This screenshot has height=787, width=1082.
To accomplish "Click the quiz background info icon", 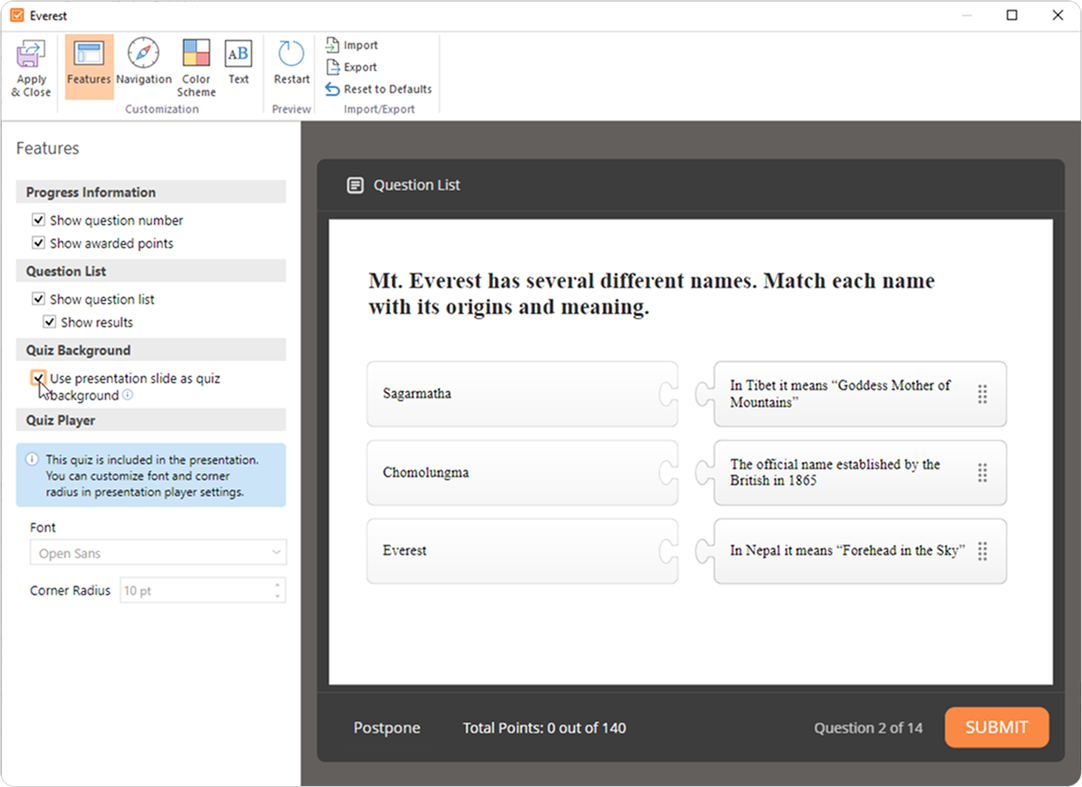I will tap(128, 395).
